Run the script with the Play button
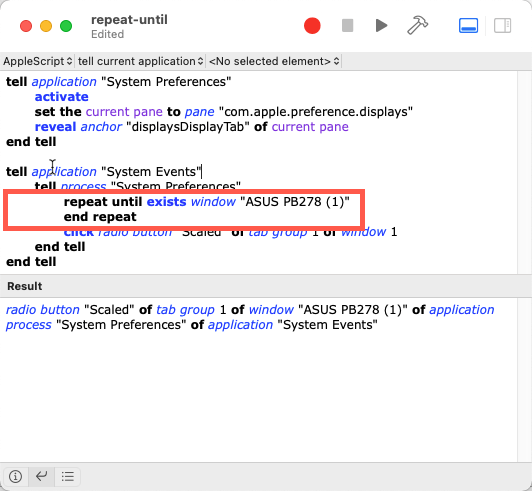The image size is (532, 491). 381,26
